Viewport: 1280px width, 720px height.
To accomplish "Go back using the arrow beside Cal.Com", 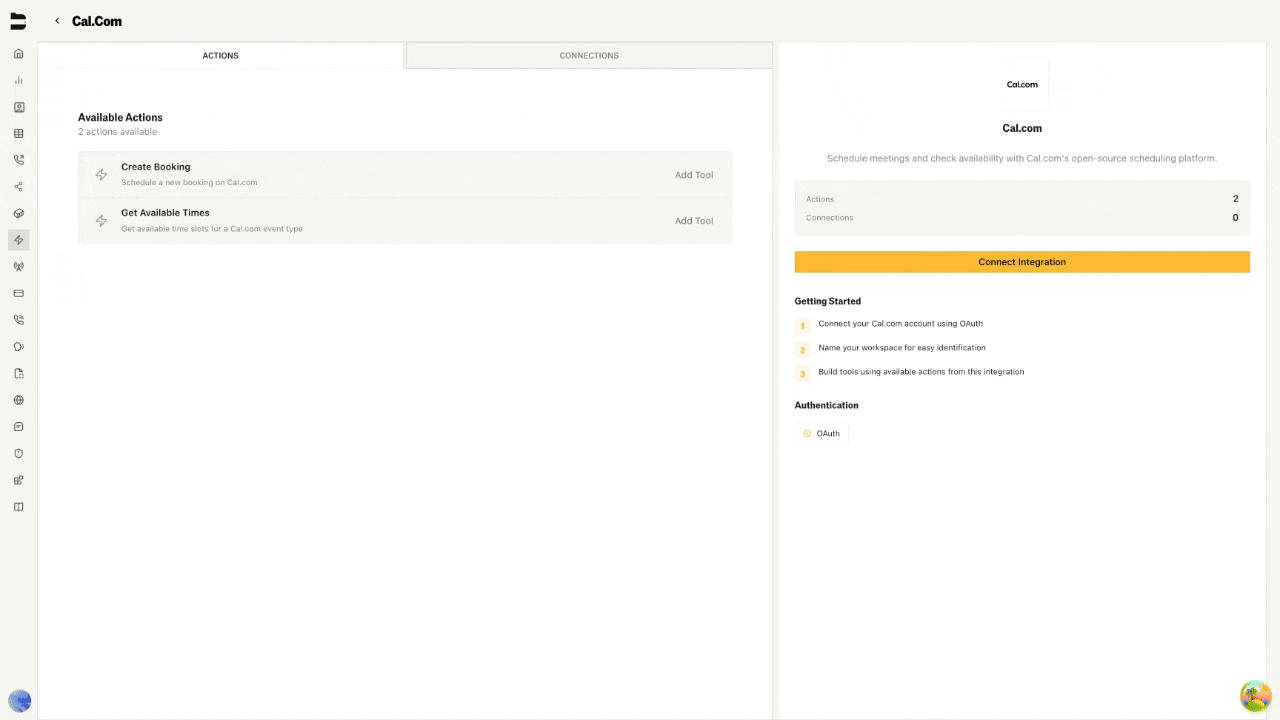I will click(57, 21).
